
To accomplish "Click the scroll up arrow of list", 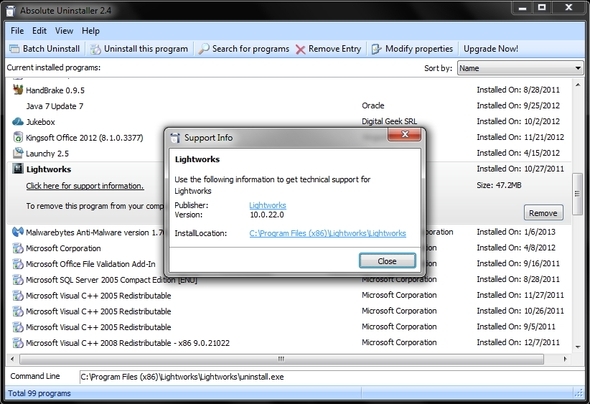I will (x=578, y=85).
